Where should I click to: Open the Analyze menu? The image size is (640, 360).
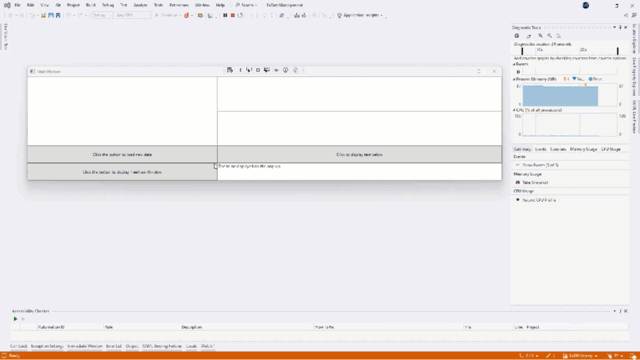pyautogui.click(x=140, y=5)
